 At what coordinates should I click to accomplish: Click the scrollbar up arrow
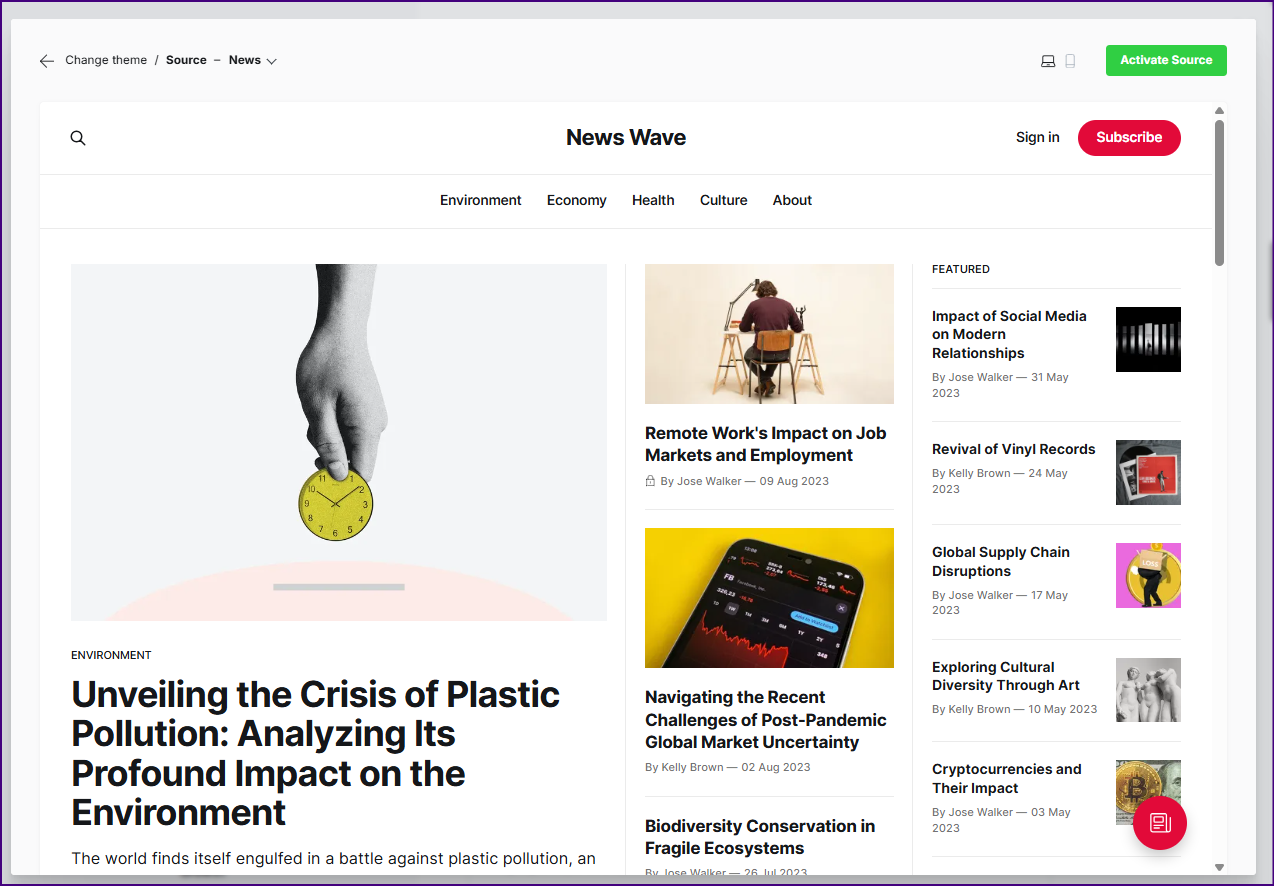pyautogui.click(x=1219, y=111)
